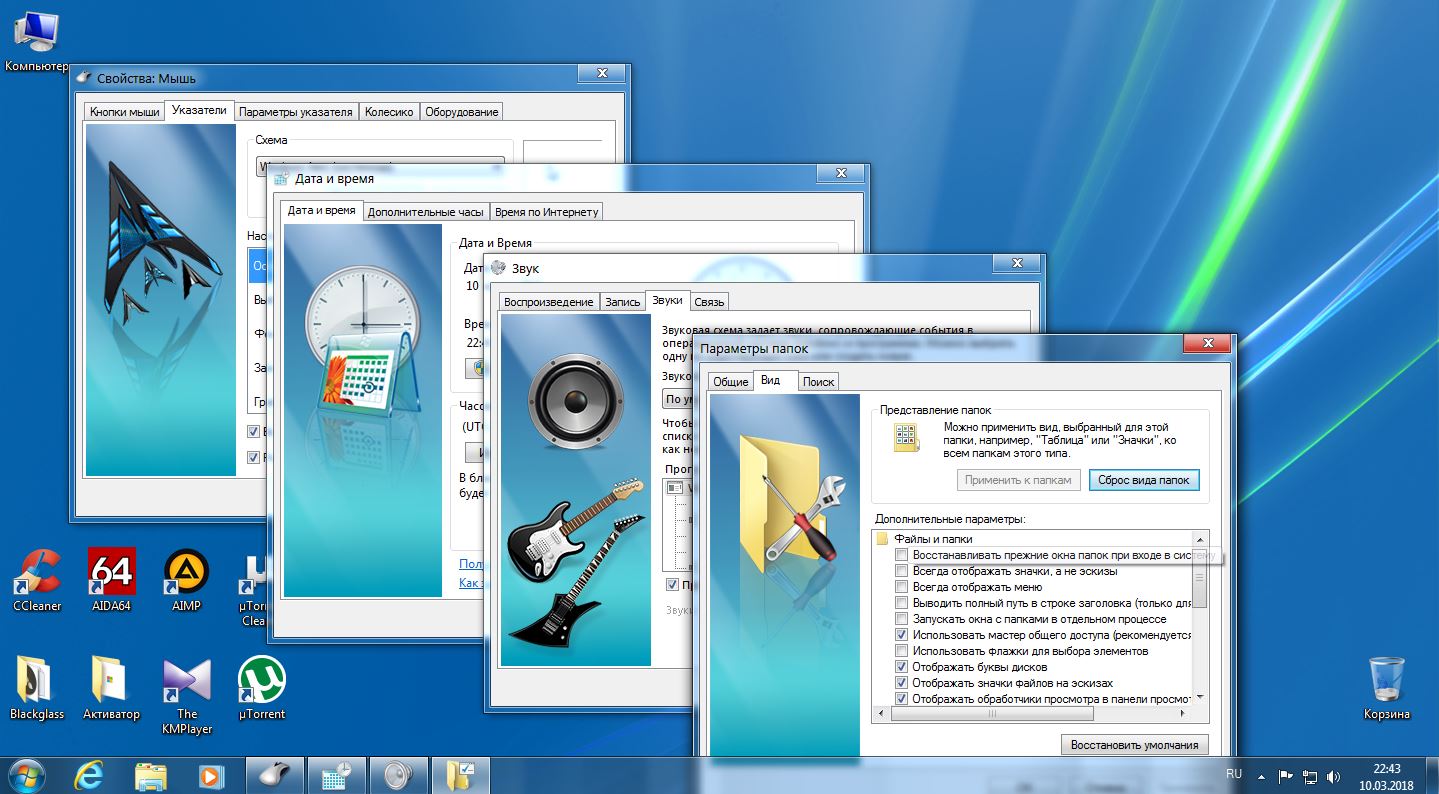
Task: Select The KMPlayer desktop icon
Action: 187,681
